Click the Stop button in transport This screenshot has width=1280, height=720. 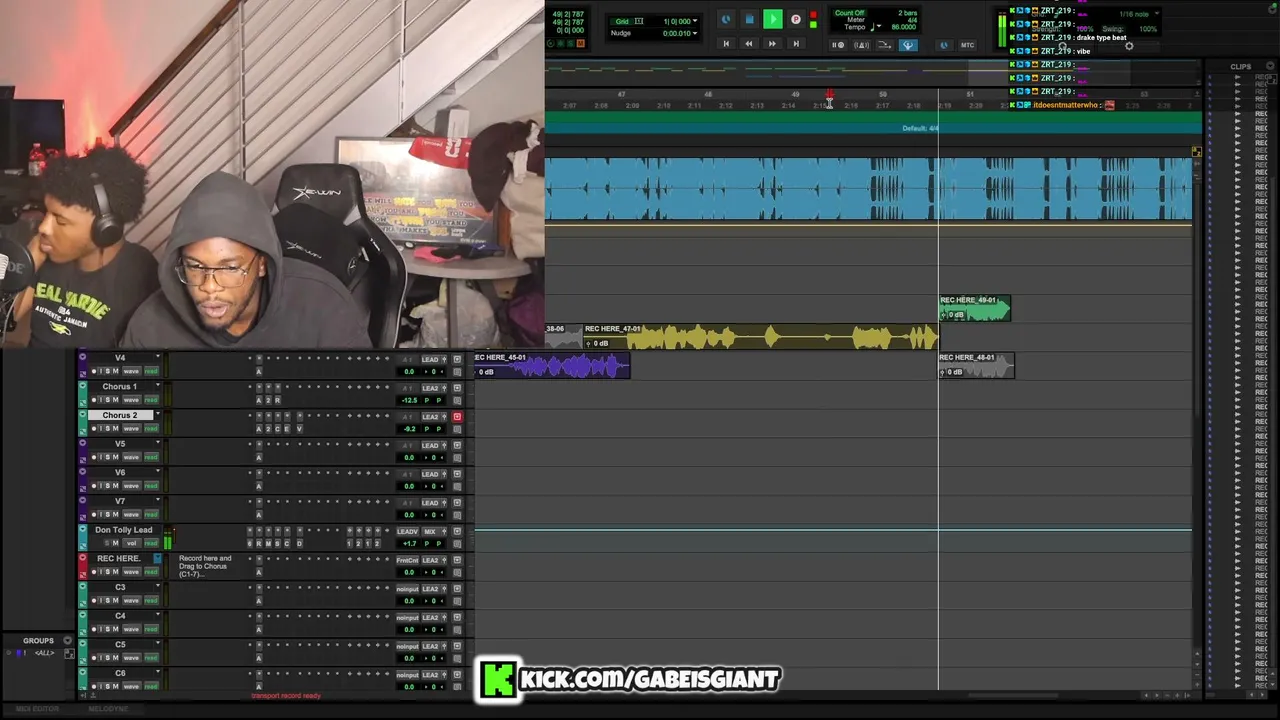(x=749, y=19)
